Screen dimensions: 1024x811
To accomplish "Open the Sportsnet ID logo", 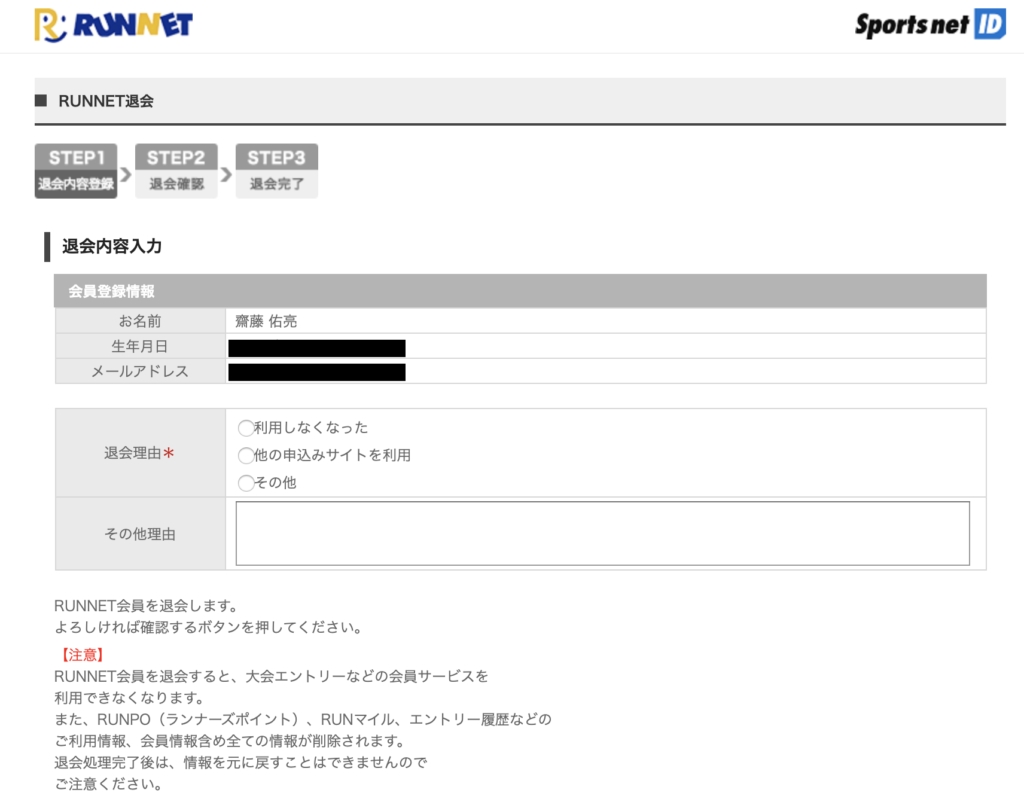I will (x=930, y=25).
